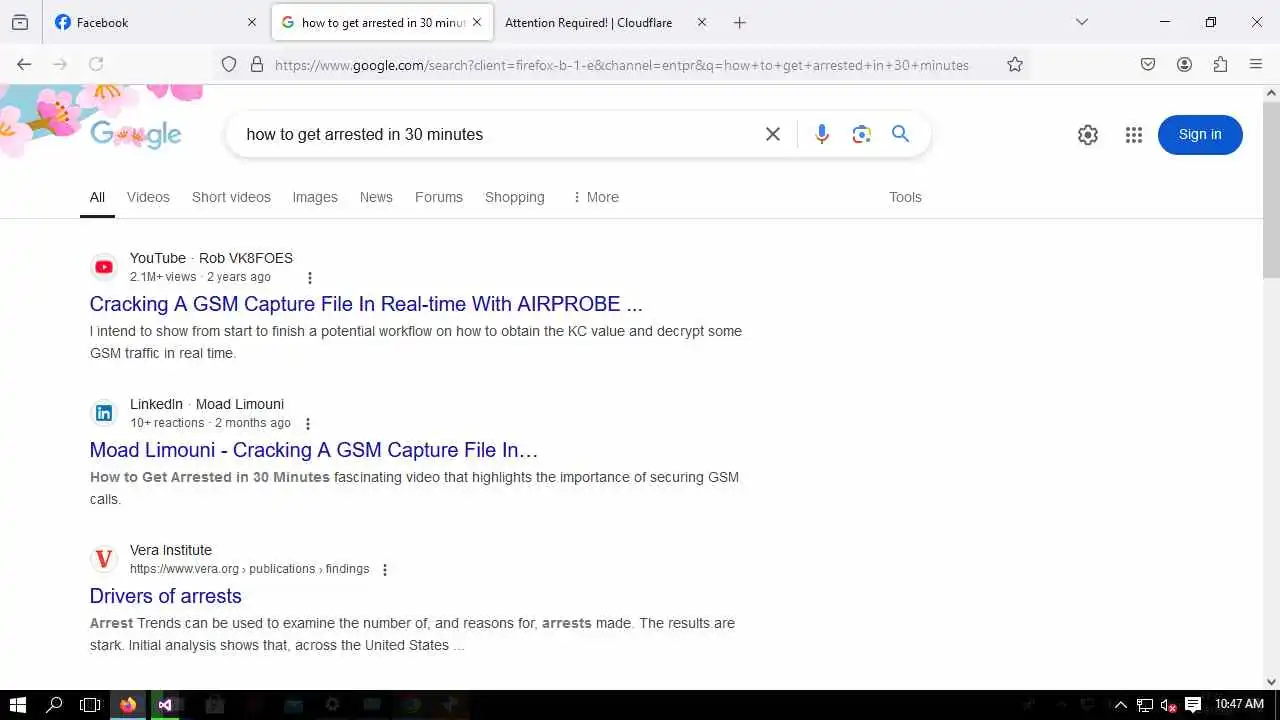Open the list all tabs dropdown
This screenshot has height=720, width=1280.
coord(1081,22)
